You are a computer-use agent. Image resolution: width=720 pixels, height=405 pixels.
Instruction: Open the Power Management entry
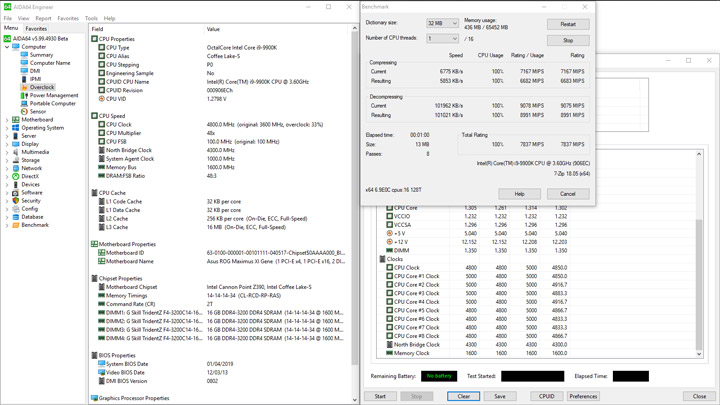pyautogui.click(x=54, y=96)
